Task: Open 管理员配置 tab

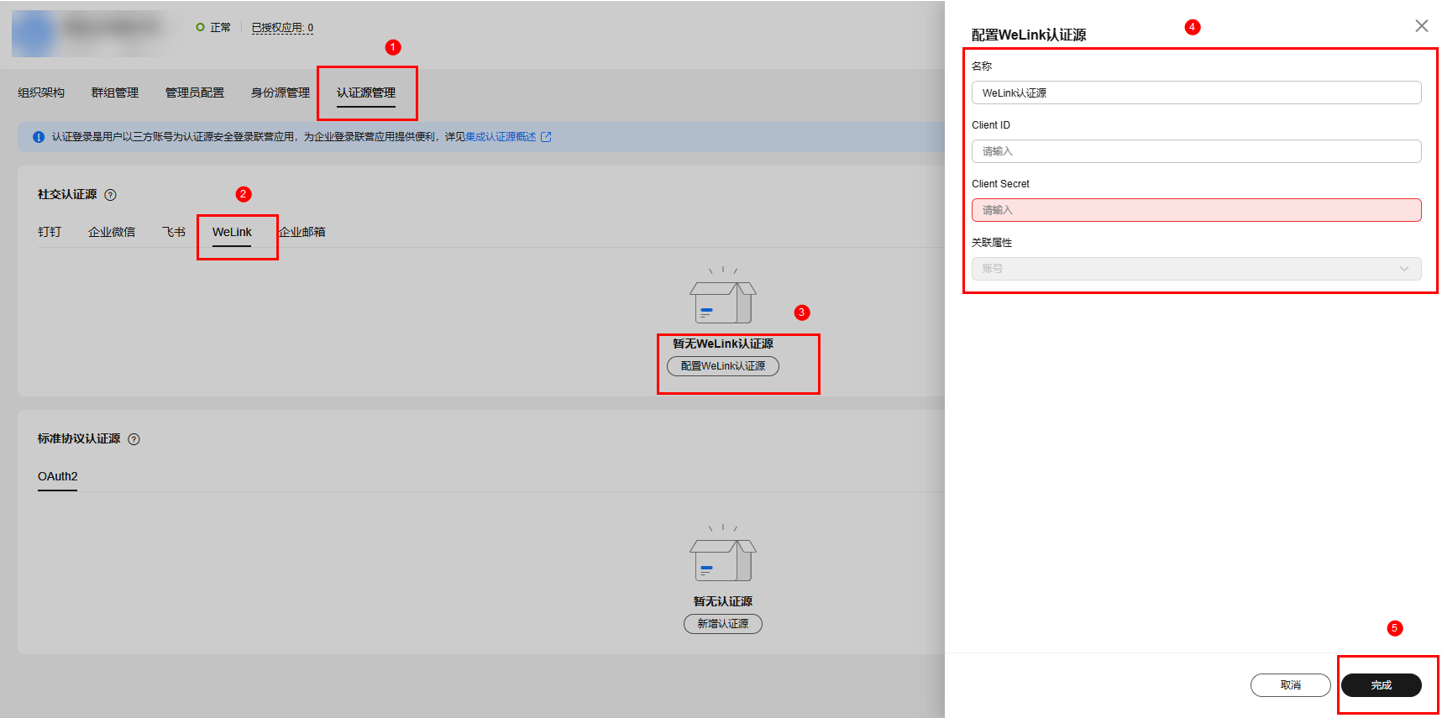Action: (195, 93)
